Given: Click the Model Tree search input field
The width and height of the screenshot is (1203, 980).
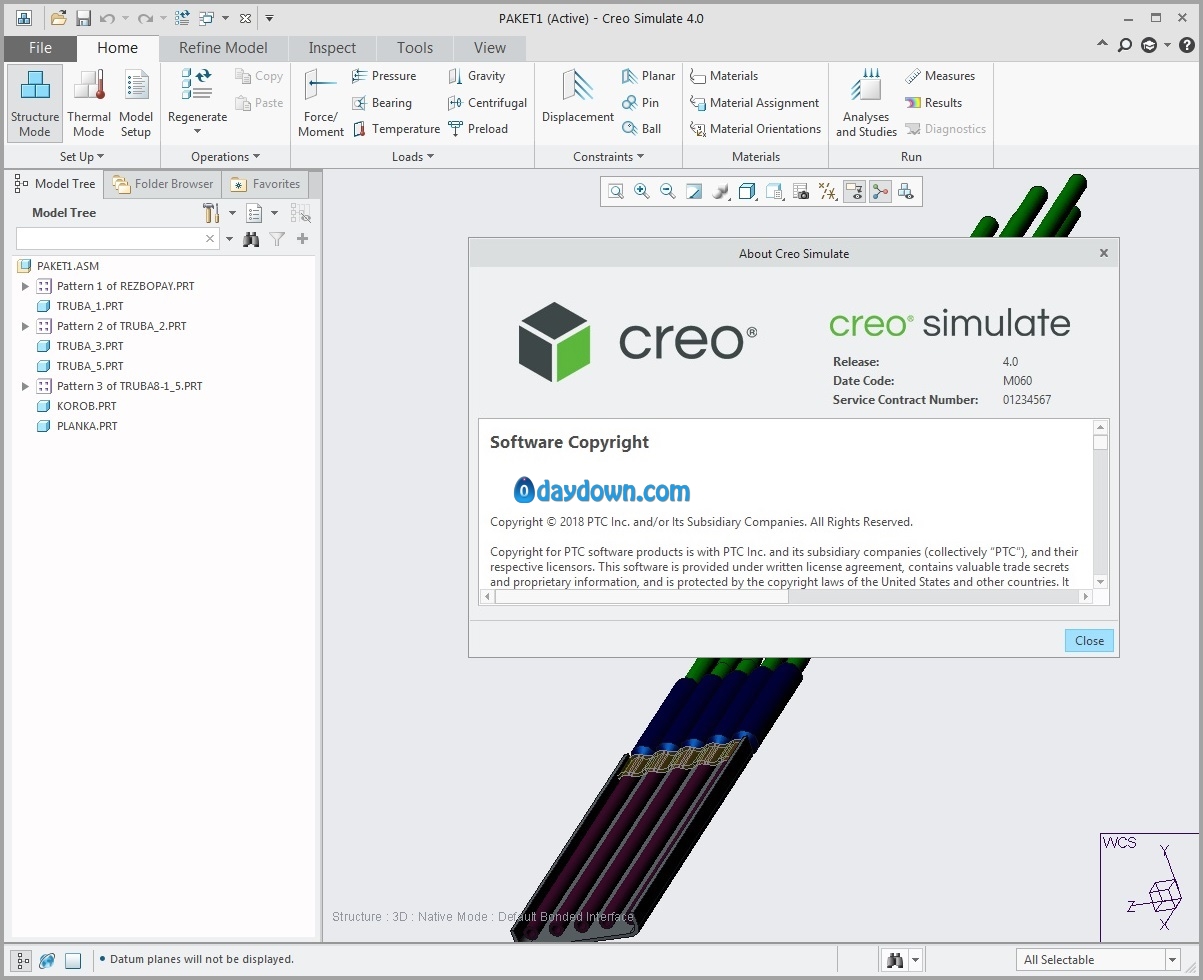Looking at the screenshot, I should (x=117, y=239).
